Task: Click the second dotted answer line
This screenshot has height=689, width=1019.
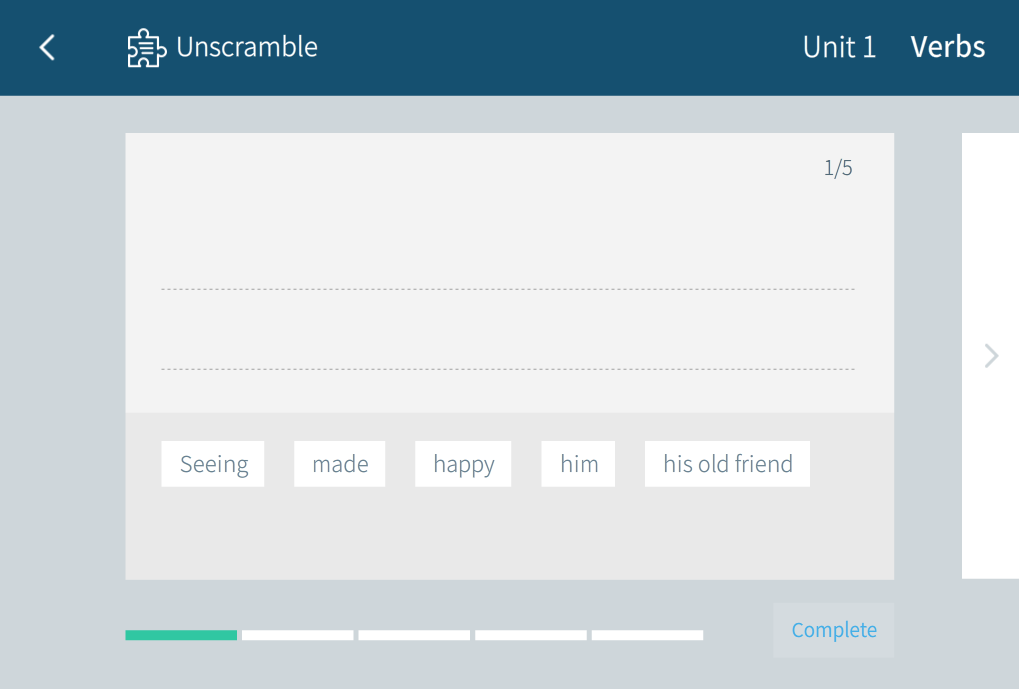Action: 508,368
